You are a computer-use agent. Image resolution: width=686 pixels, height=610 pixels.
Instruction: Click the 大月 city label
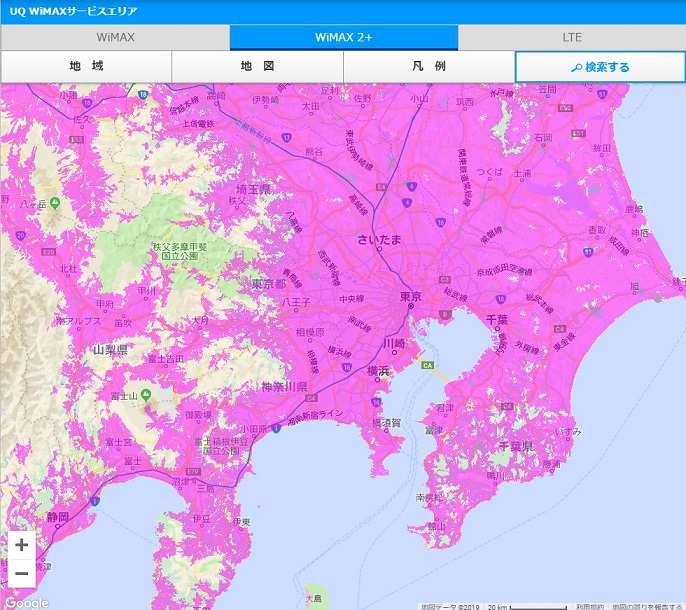200,321
